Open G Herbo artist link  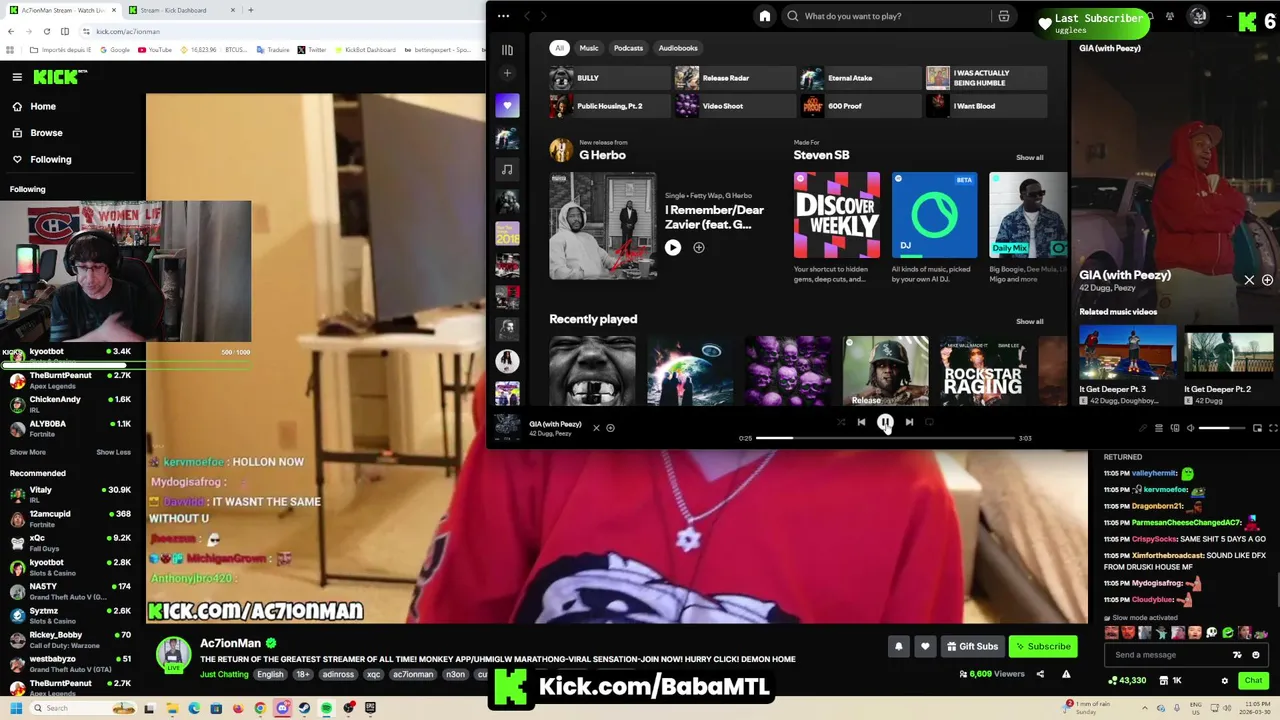[x=602, y=155]
